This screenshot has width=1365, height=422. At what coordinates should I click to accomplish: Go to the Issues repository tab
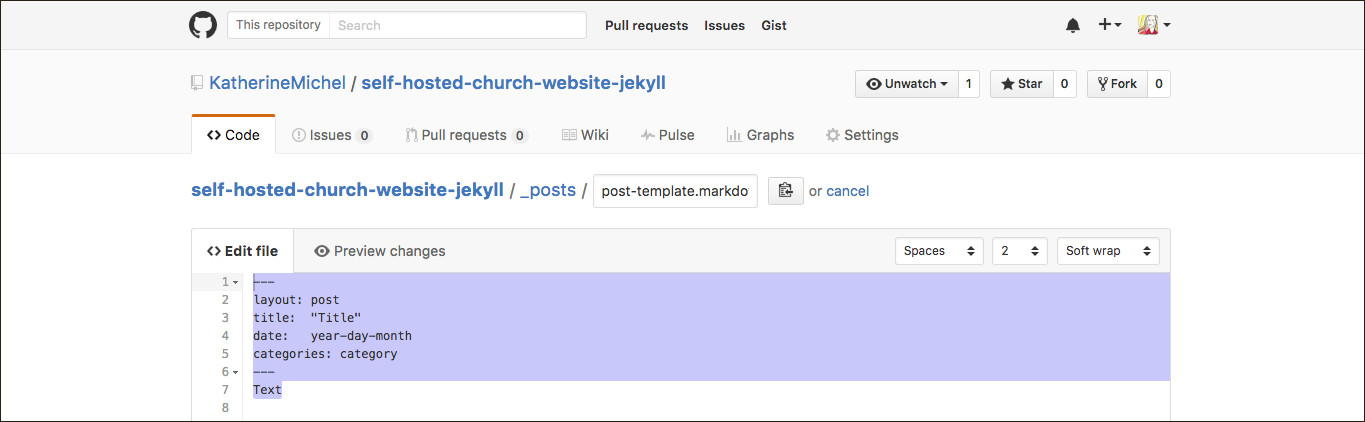tap(331, 135)
